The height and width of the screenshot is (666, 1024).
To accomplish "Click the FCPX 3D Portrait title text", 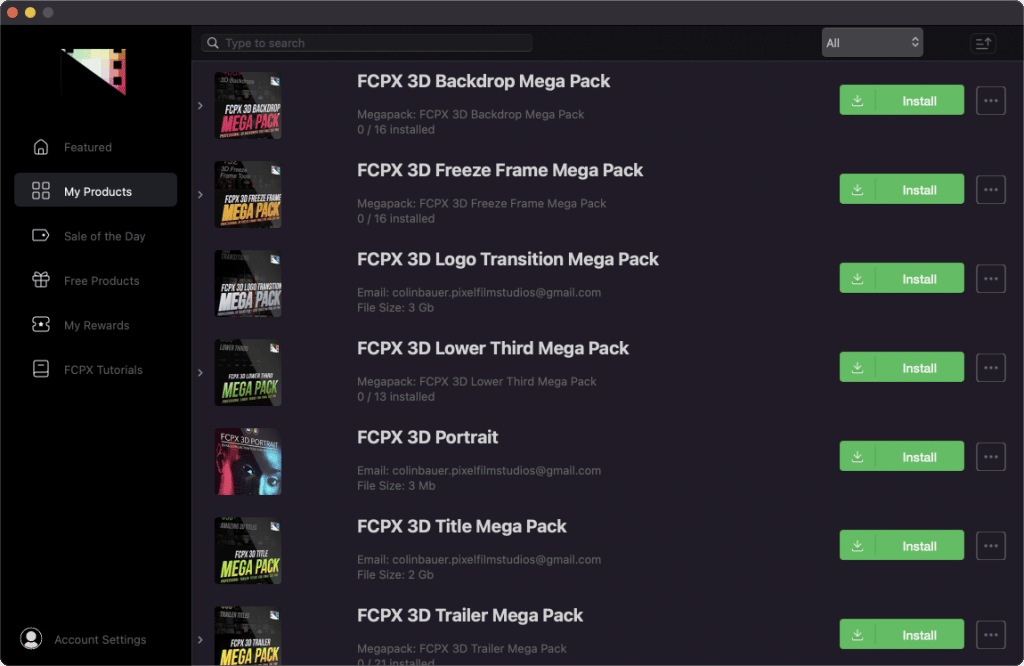I will 427,437.
